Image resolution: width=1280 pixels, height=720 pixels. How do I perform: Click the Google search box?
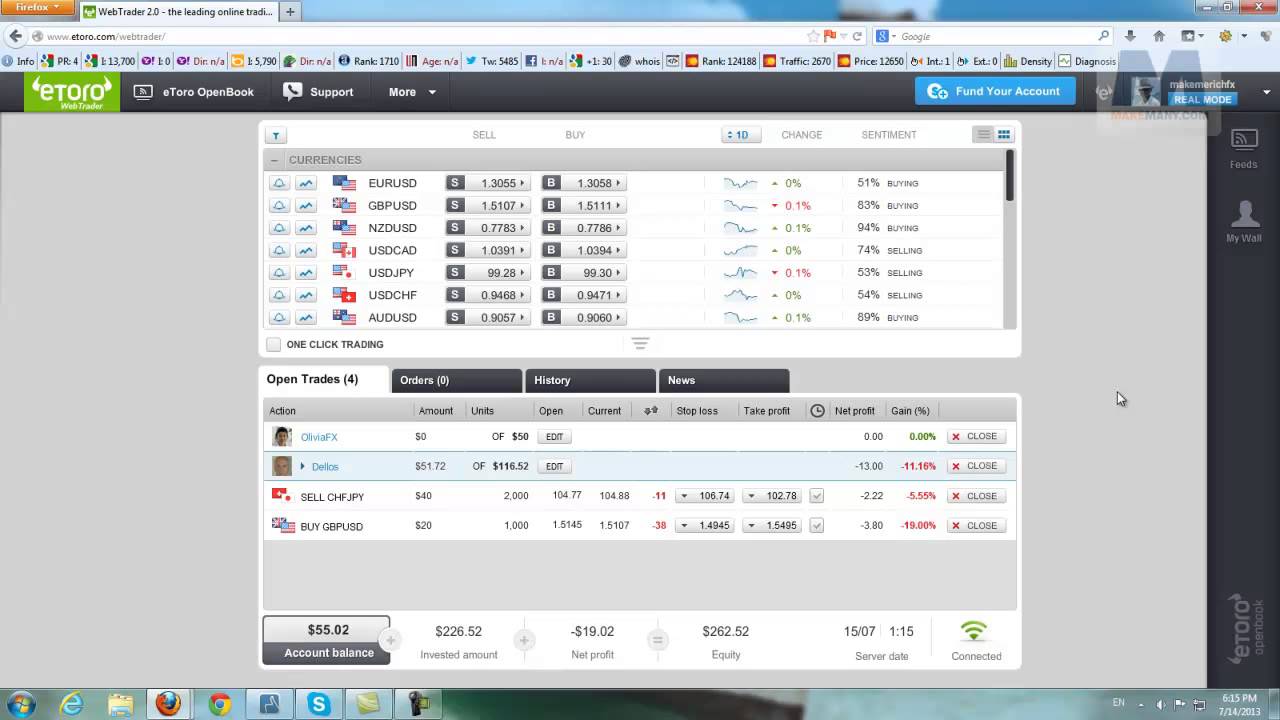[x=993, y=36]
